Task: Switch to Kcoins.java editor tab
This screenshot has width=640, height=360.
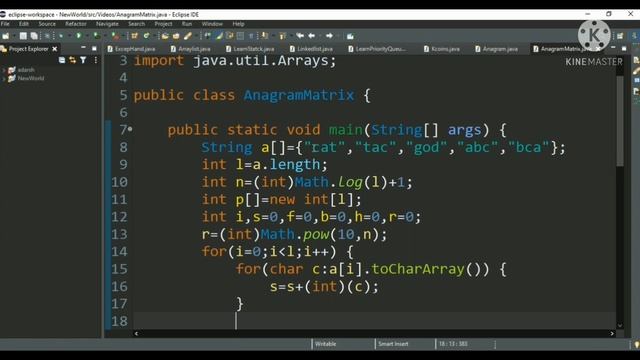Action: 442,49
